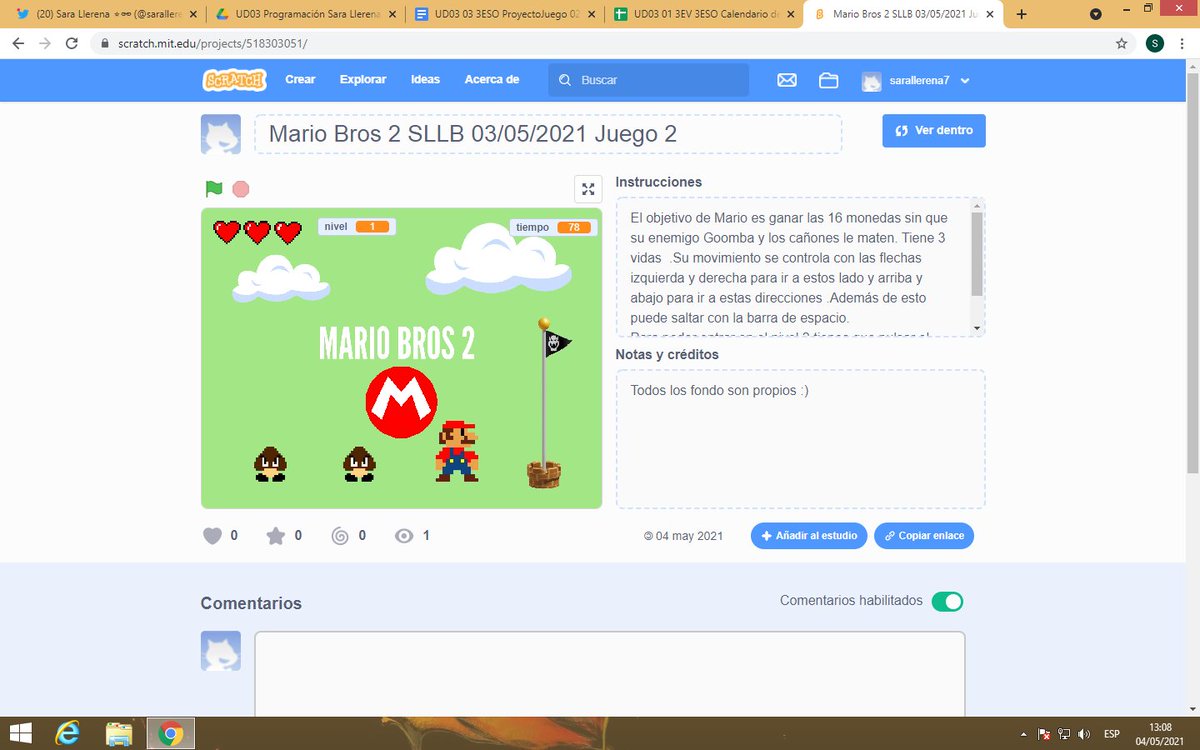Screen dimensions: 1200x750
Task: Click the red stop button above the stage
Action: tap(241, 189)
